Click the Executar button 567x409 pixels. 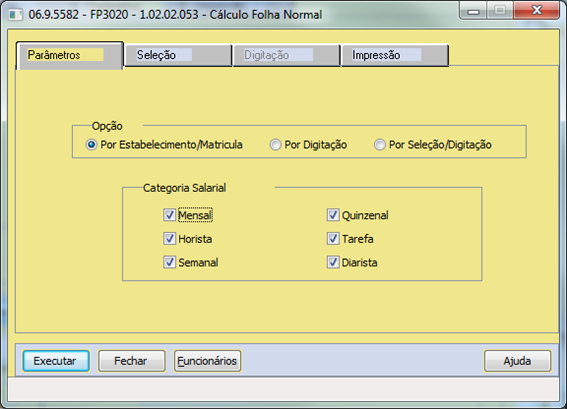(56, 361)
